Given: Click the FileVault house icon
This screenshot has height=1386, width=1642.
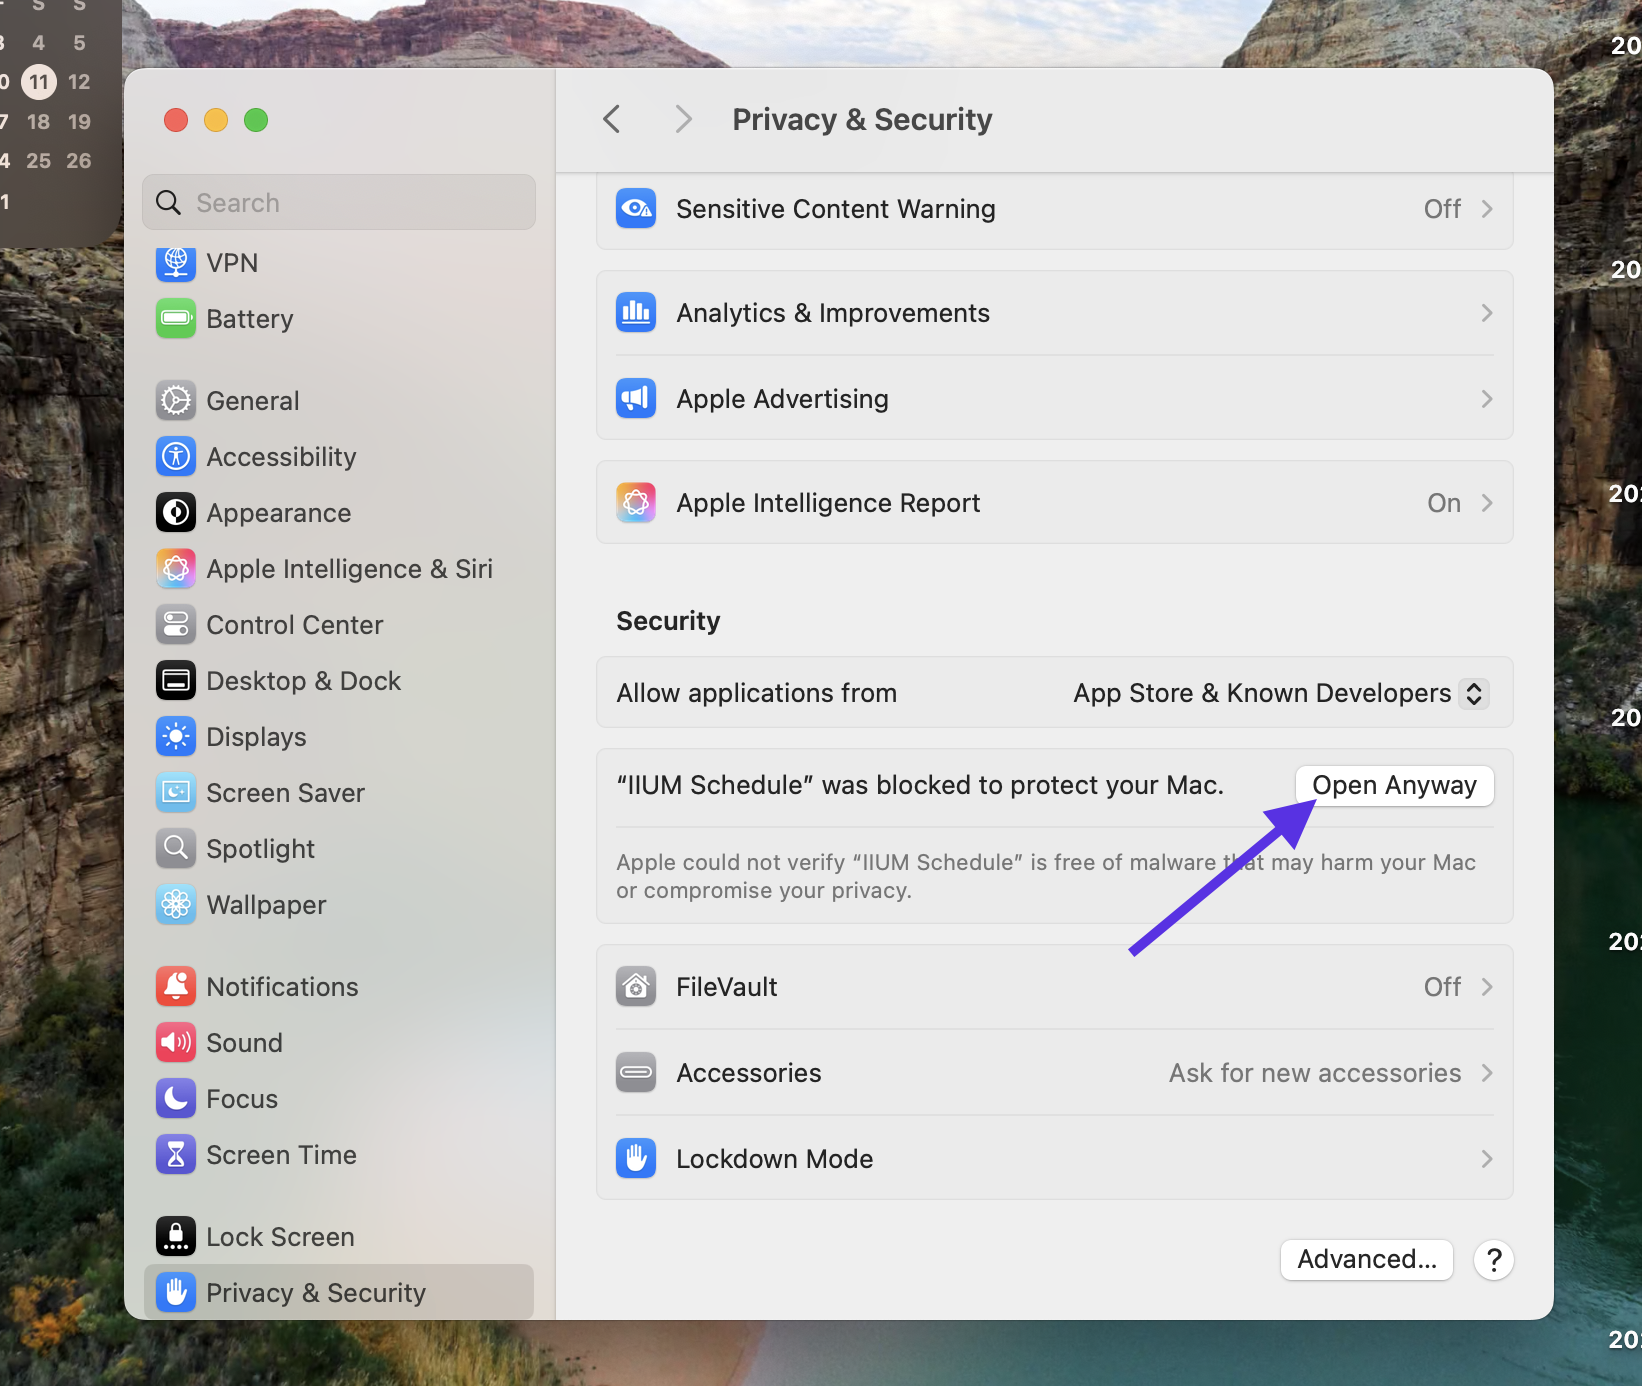Looking at the screenshot, I should point(636,987).
